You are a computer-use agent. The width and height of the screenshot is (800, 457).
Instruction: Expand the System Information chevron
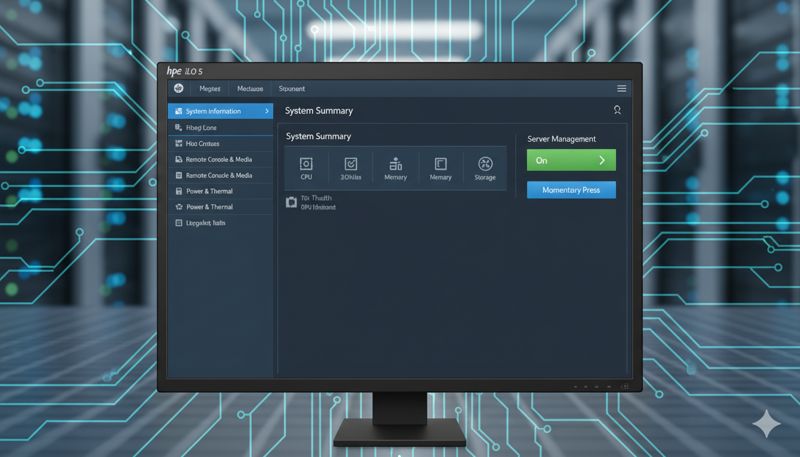[266, 111]
